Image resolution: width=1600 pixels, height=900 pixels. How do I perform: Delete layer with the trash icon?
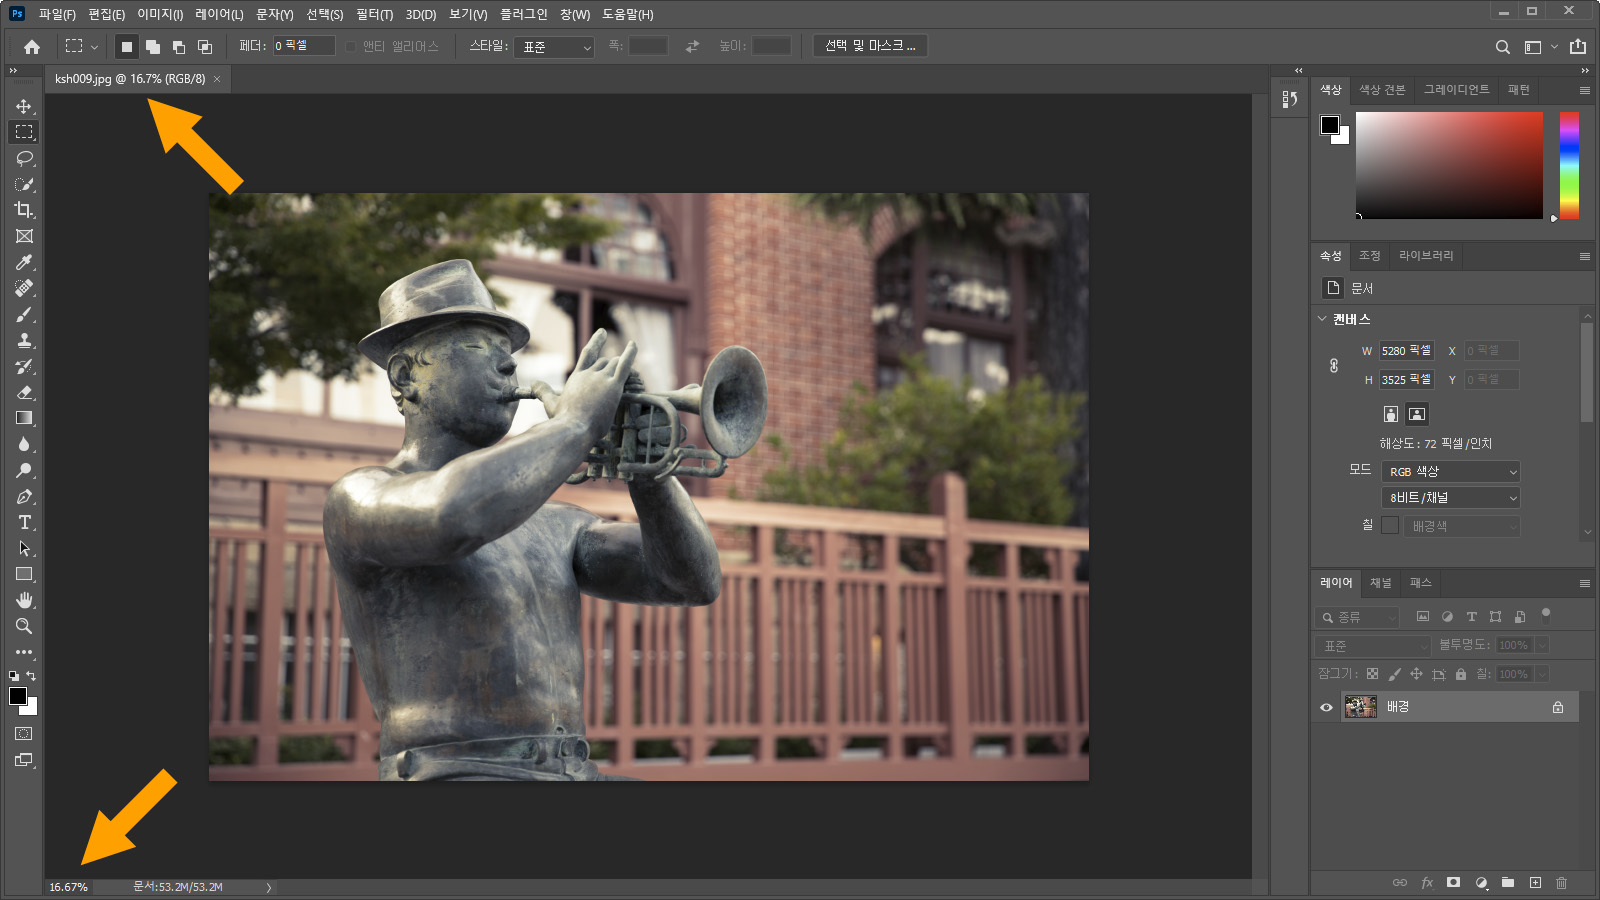tap(1561, 882)
